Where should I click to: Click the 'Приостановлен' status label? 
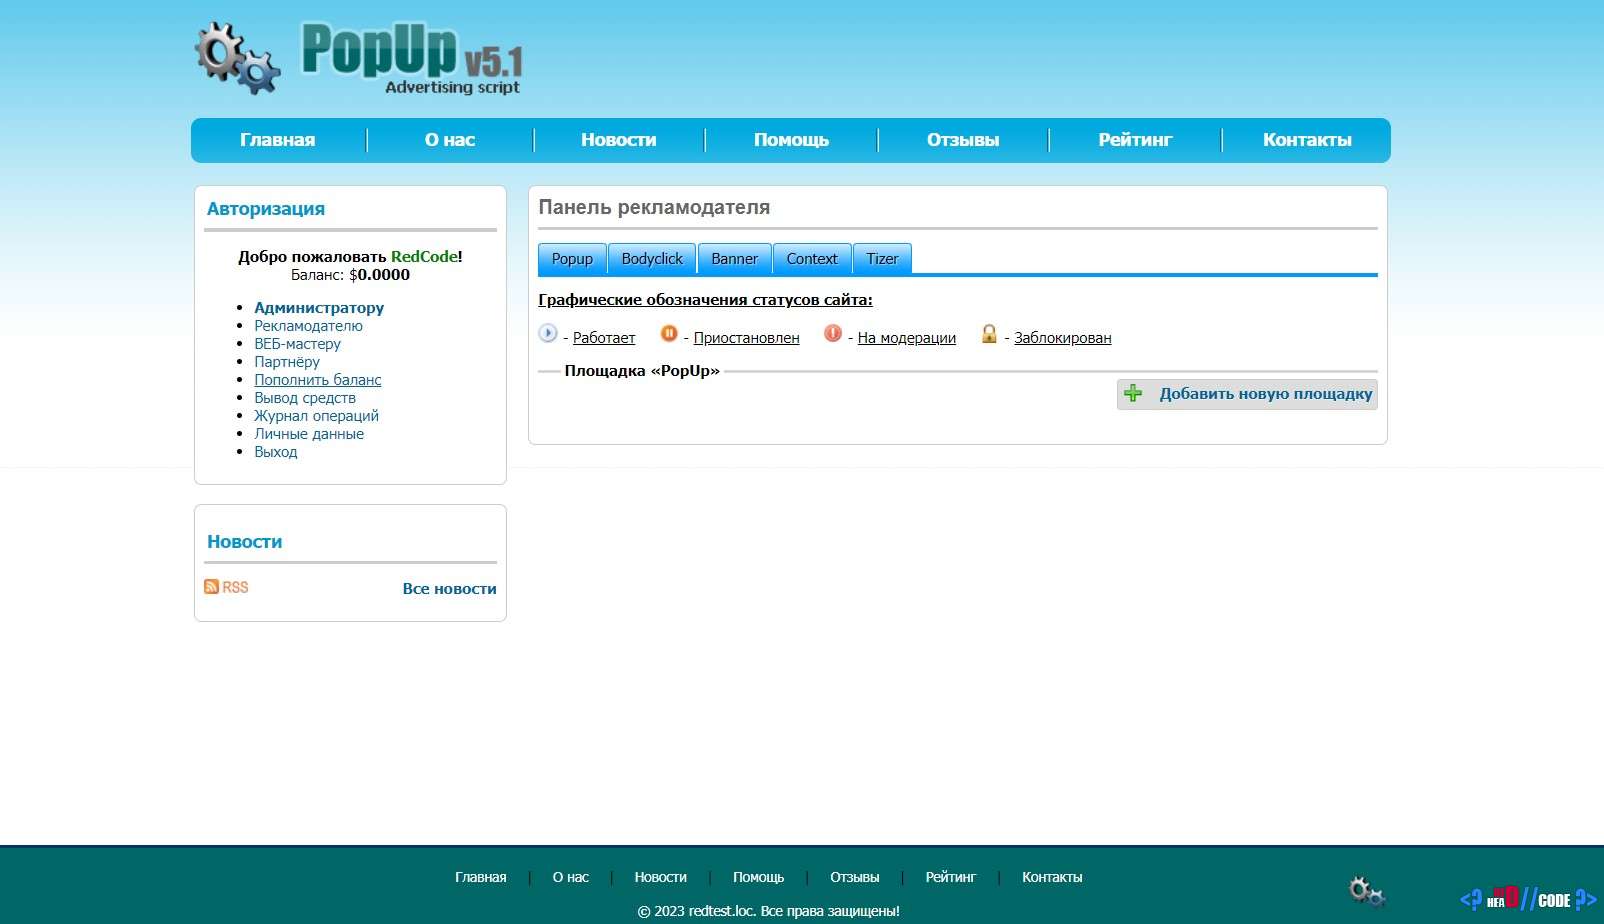coord(746,338)
